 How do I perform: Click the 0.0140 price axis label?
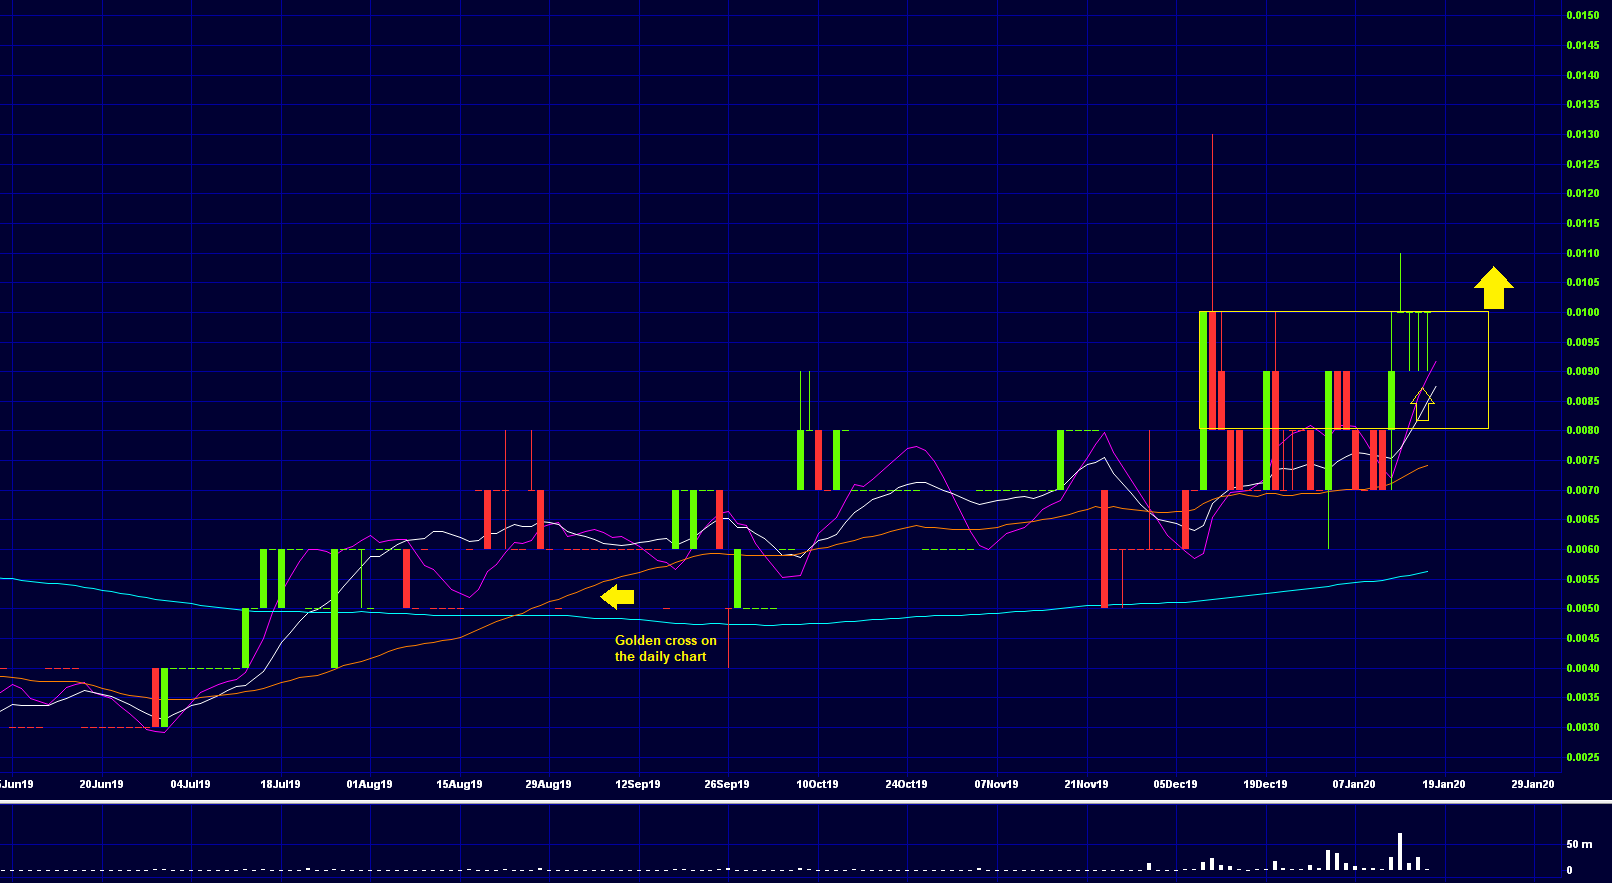[x=1582, y=75]
